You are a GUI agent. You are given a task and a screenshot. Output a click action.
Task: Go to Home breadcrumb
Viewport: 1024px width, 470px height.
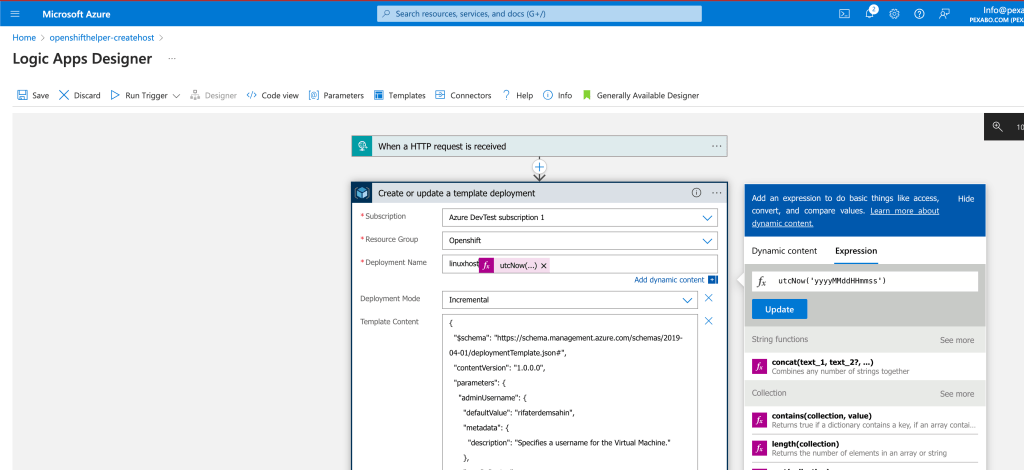(x=24, y=38)
